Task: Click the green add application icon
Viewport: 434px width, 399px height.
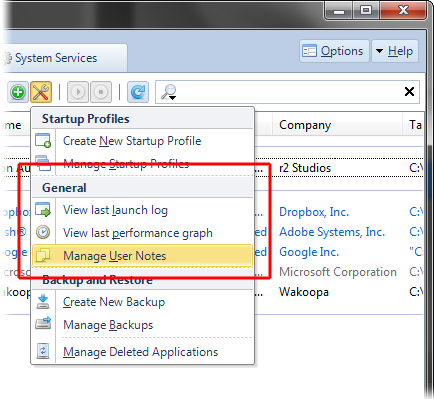Action: click(x=18, y=92)
